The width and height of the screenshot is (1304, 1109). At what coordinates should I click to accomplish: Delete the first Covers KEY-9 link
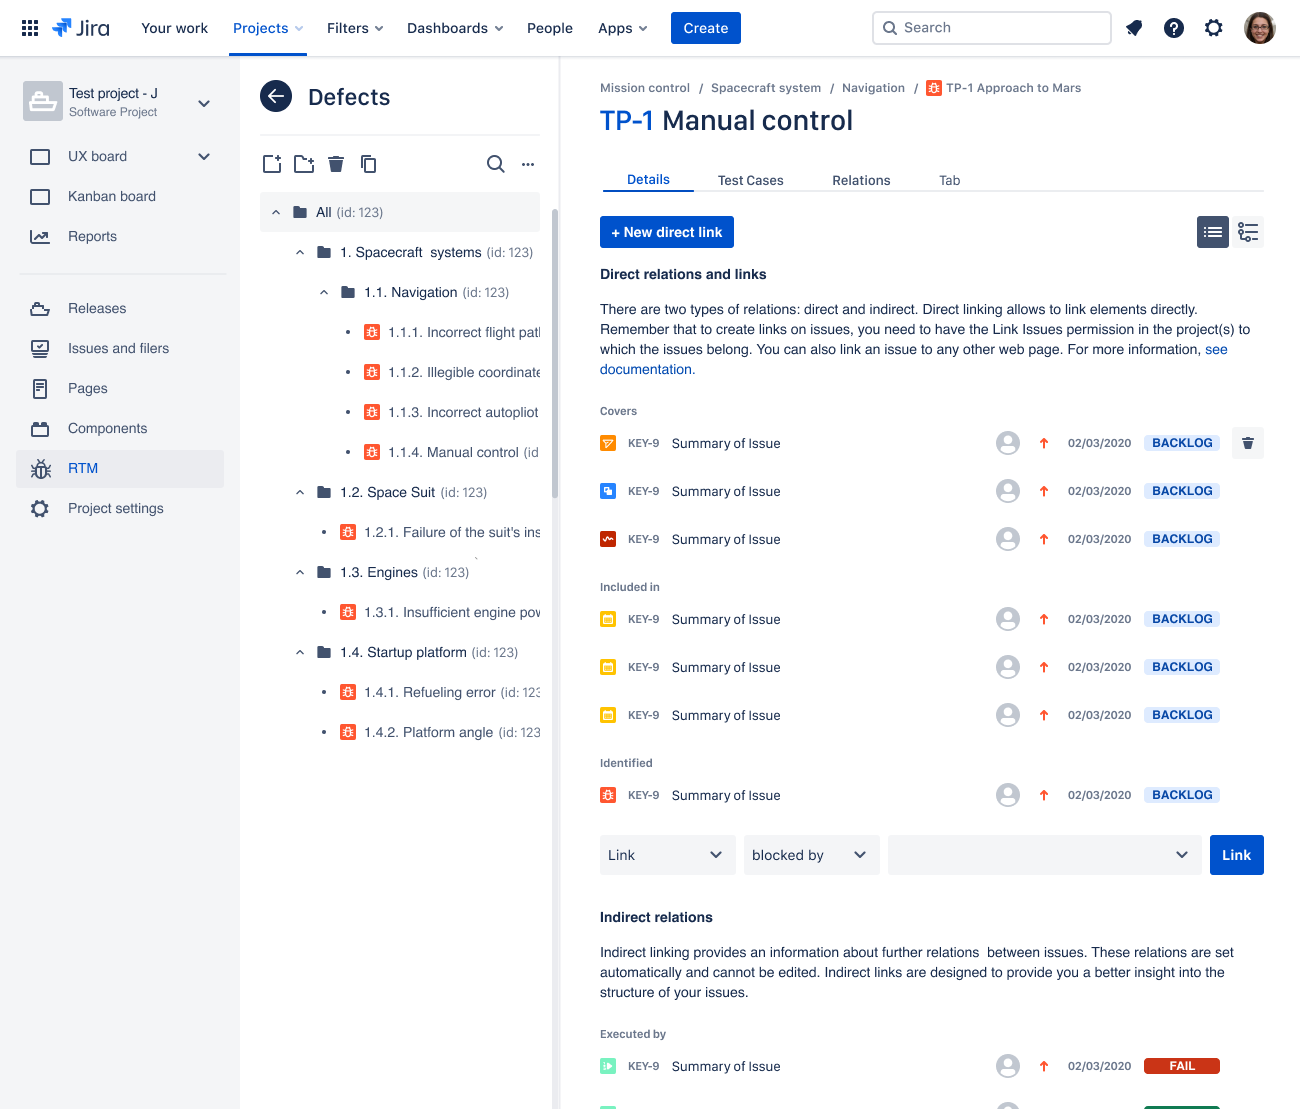(x=1248, y=443)
